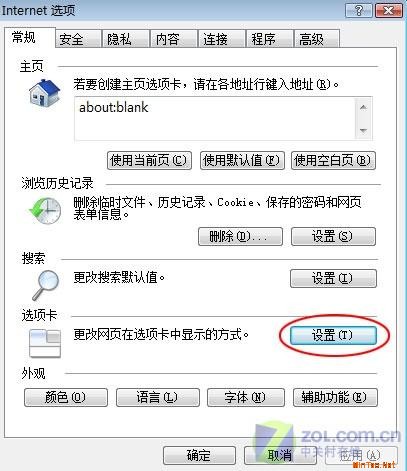Screen dimensions: 407x471
Task: Click the magnifying glass search icon
Action: pos(46,285)
